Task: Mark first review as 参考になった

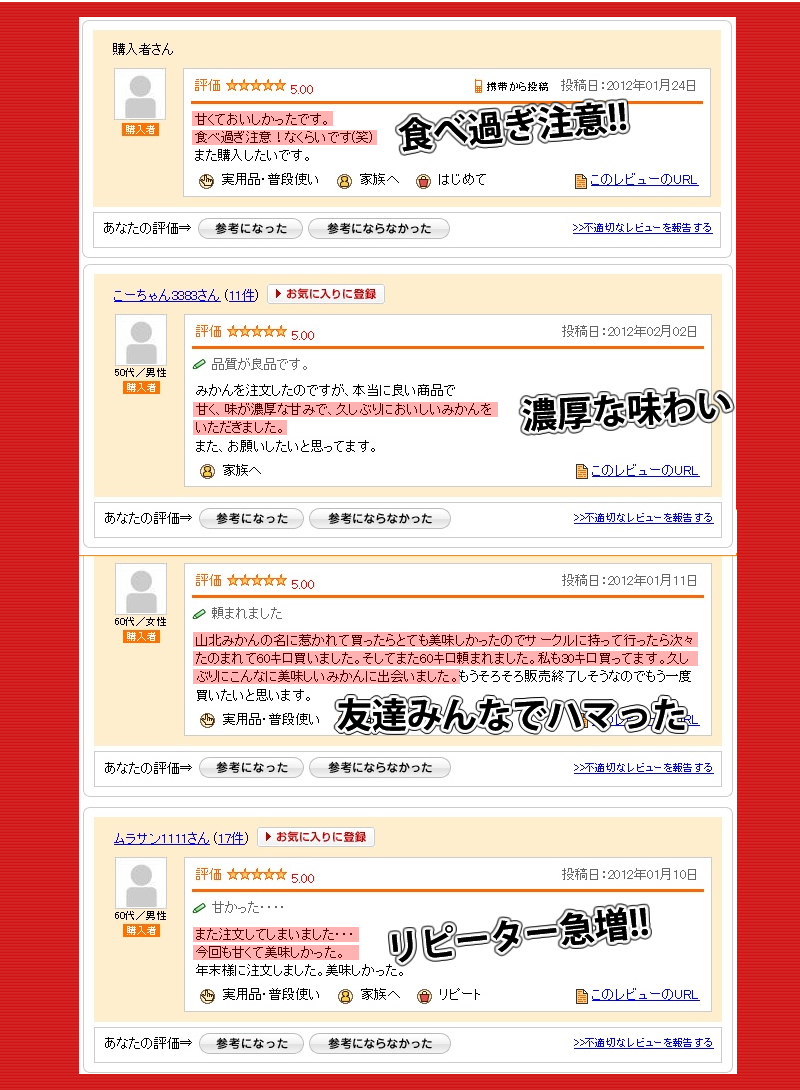Action: click(x=251, y=229)
